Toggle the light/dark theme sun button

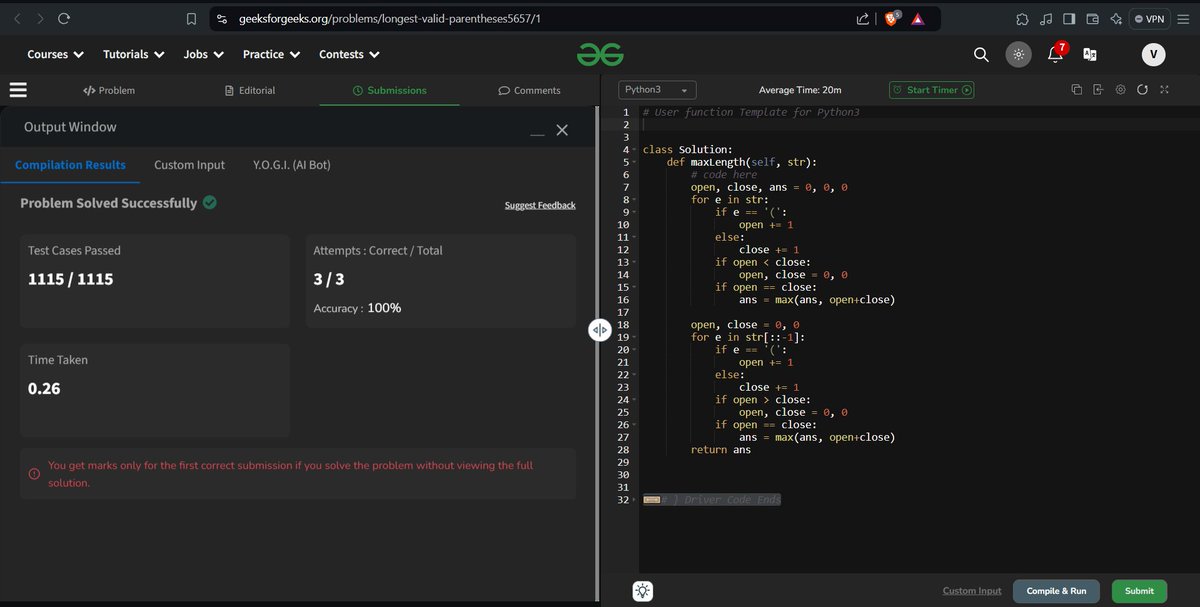pyautogui.click(x=1018, y=55)
